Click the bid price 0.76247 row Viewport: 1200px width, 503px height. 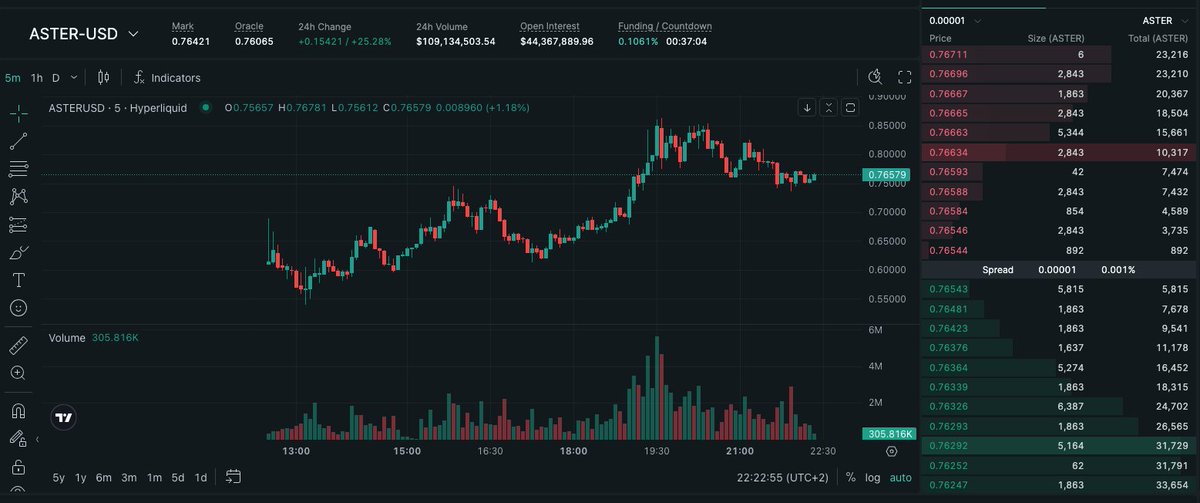pyautogui.click(x=1060, y=484)
